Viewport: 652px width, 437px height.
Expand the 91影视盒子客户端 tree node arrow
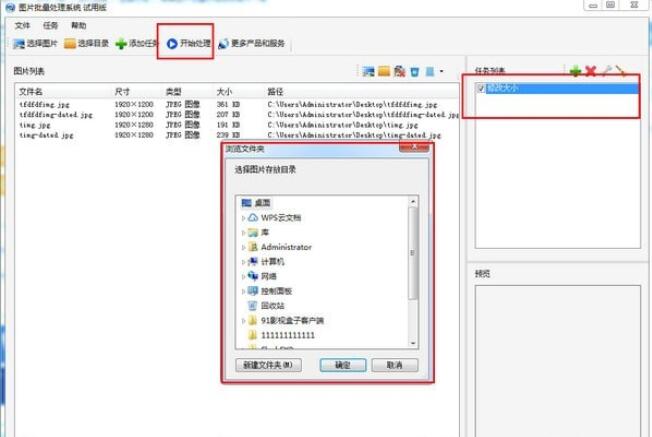[x=243, y=321]
